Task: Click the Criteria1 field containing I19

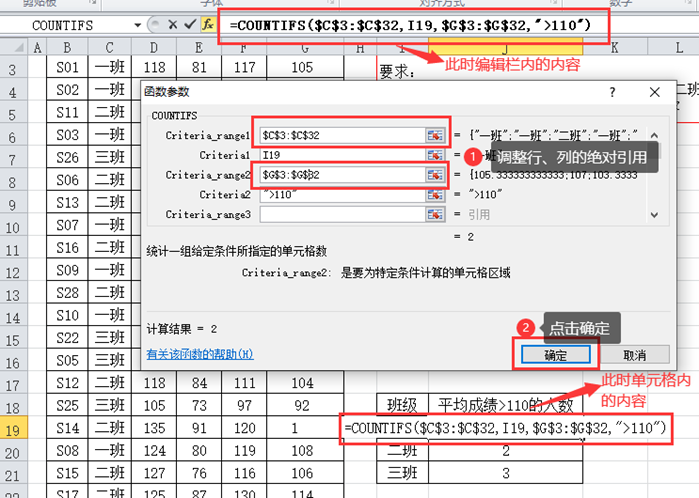Action: click(x=342, y=155)
